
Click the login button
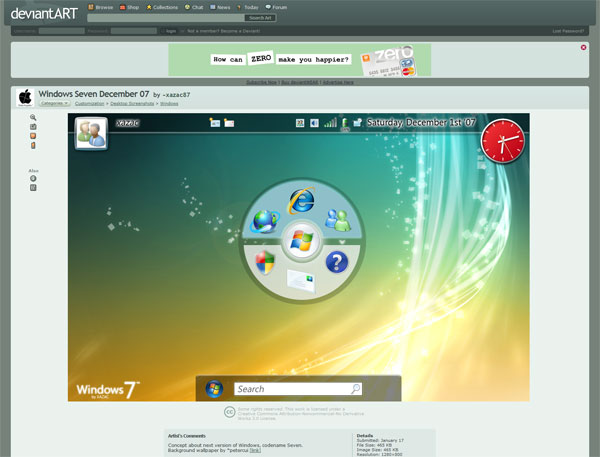pos(171,31)
